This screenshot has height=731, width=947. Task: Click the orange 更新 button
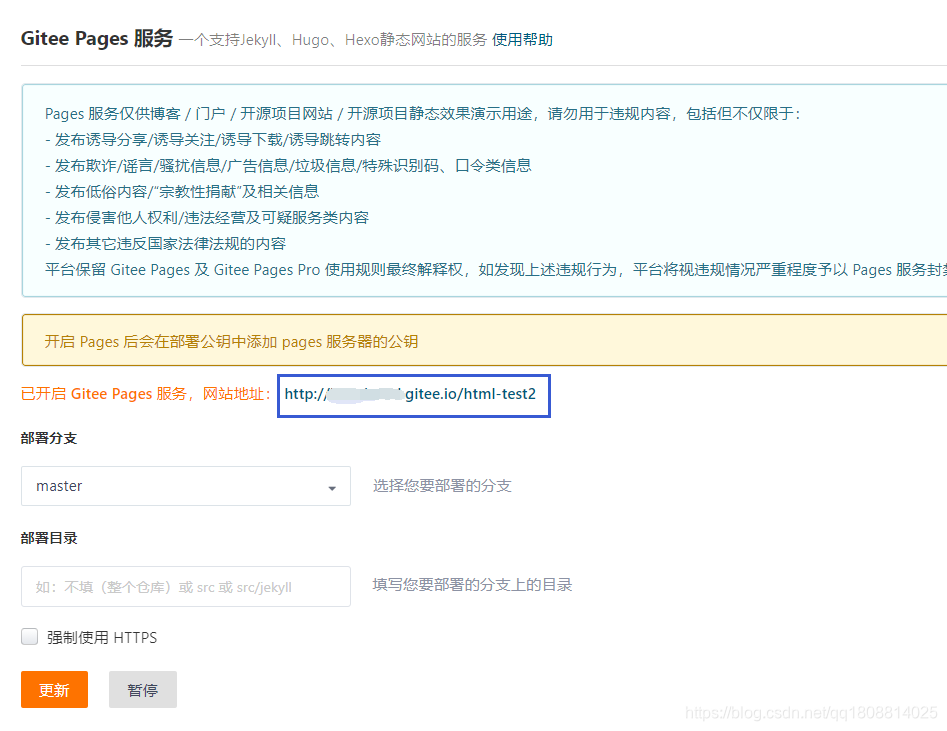pyautogui.click(x=54, y=689)
